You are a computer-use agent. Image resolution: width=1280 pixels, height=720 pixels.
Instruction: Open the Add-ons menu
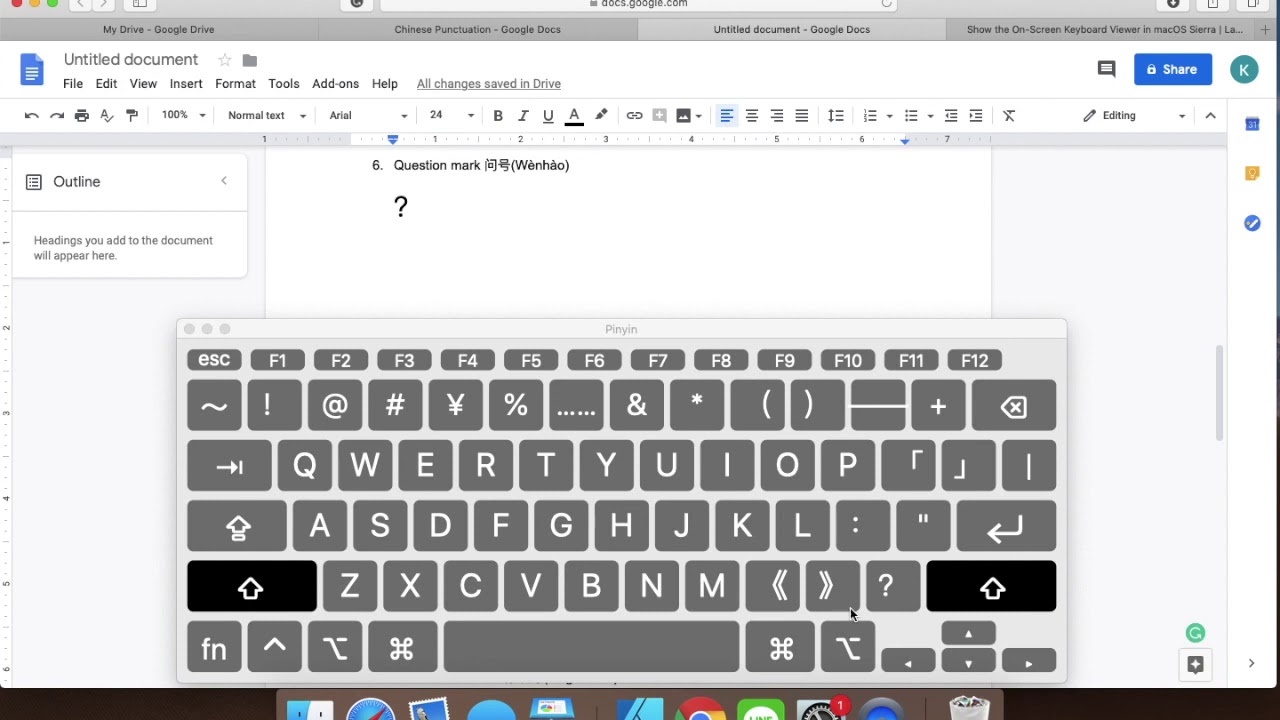[335, 84]
